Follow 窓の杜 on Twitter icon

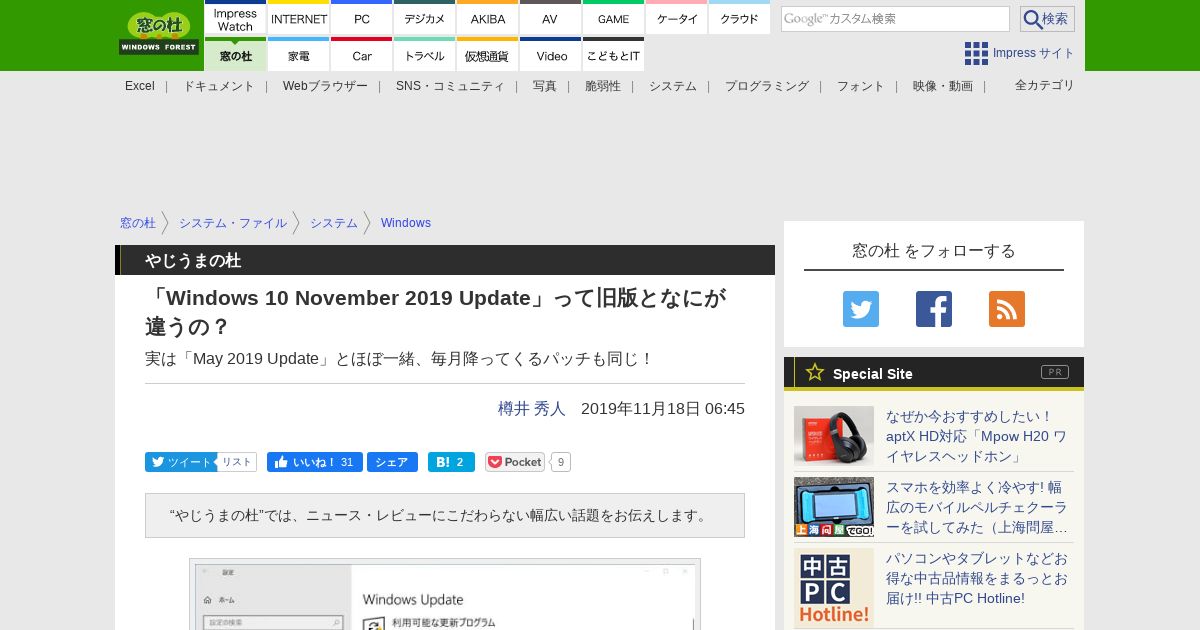(861, 309)
